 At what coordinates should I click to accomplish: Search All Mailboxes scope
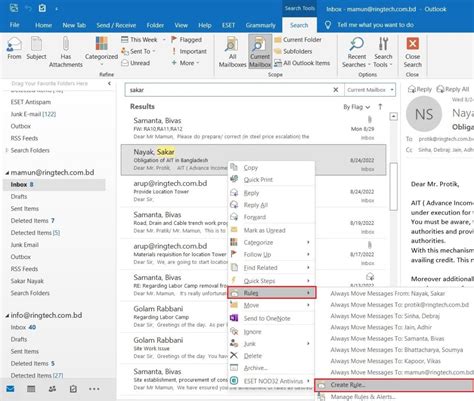tap(232, 52)
